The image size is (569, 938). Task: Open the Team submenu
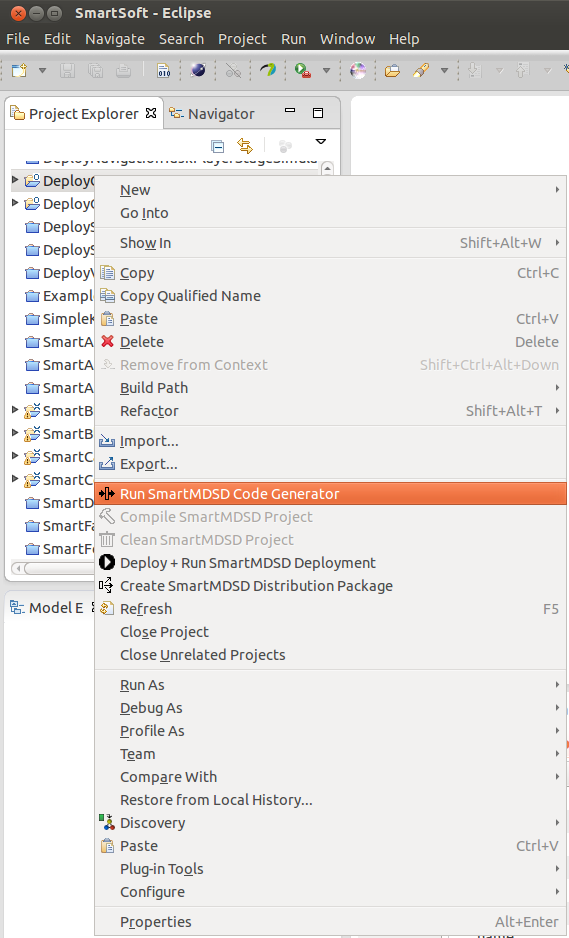pos(330,754)
